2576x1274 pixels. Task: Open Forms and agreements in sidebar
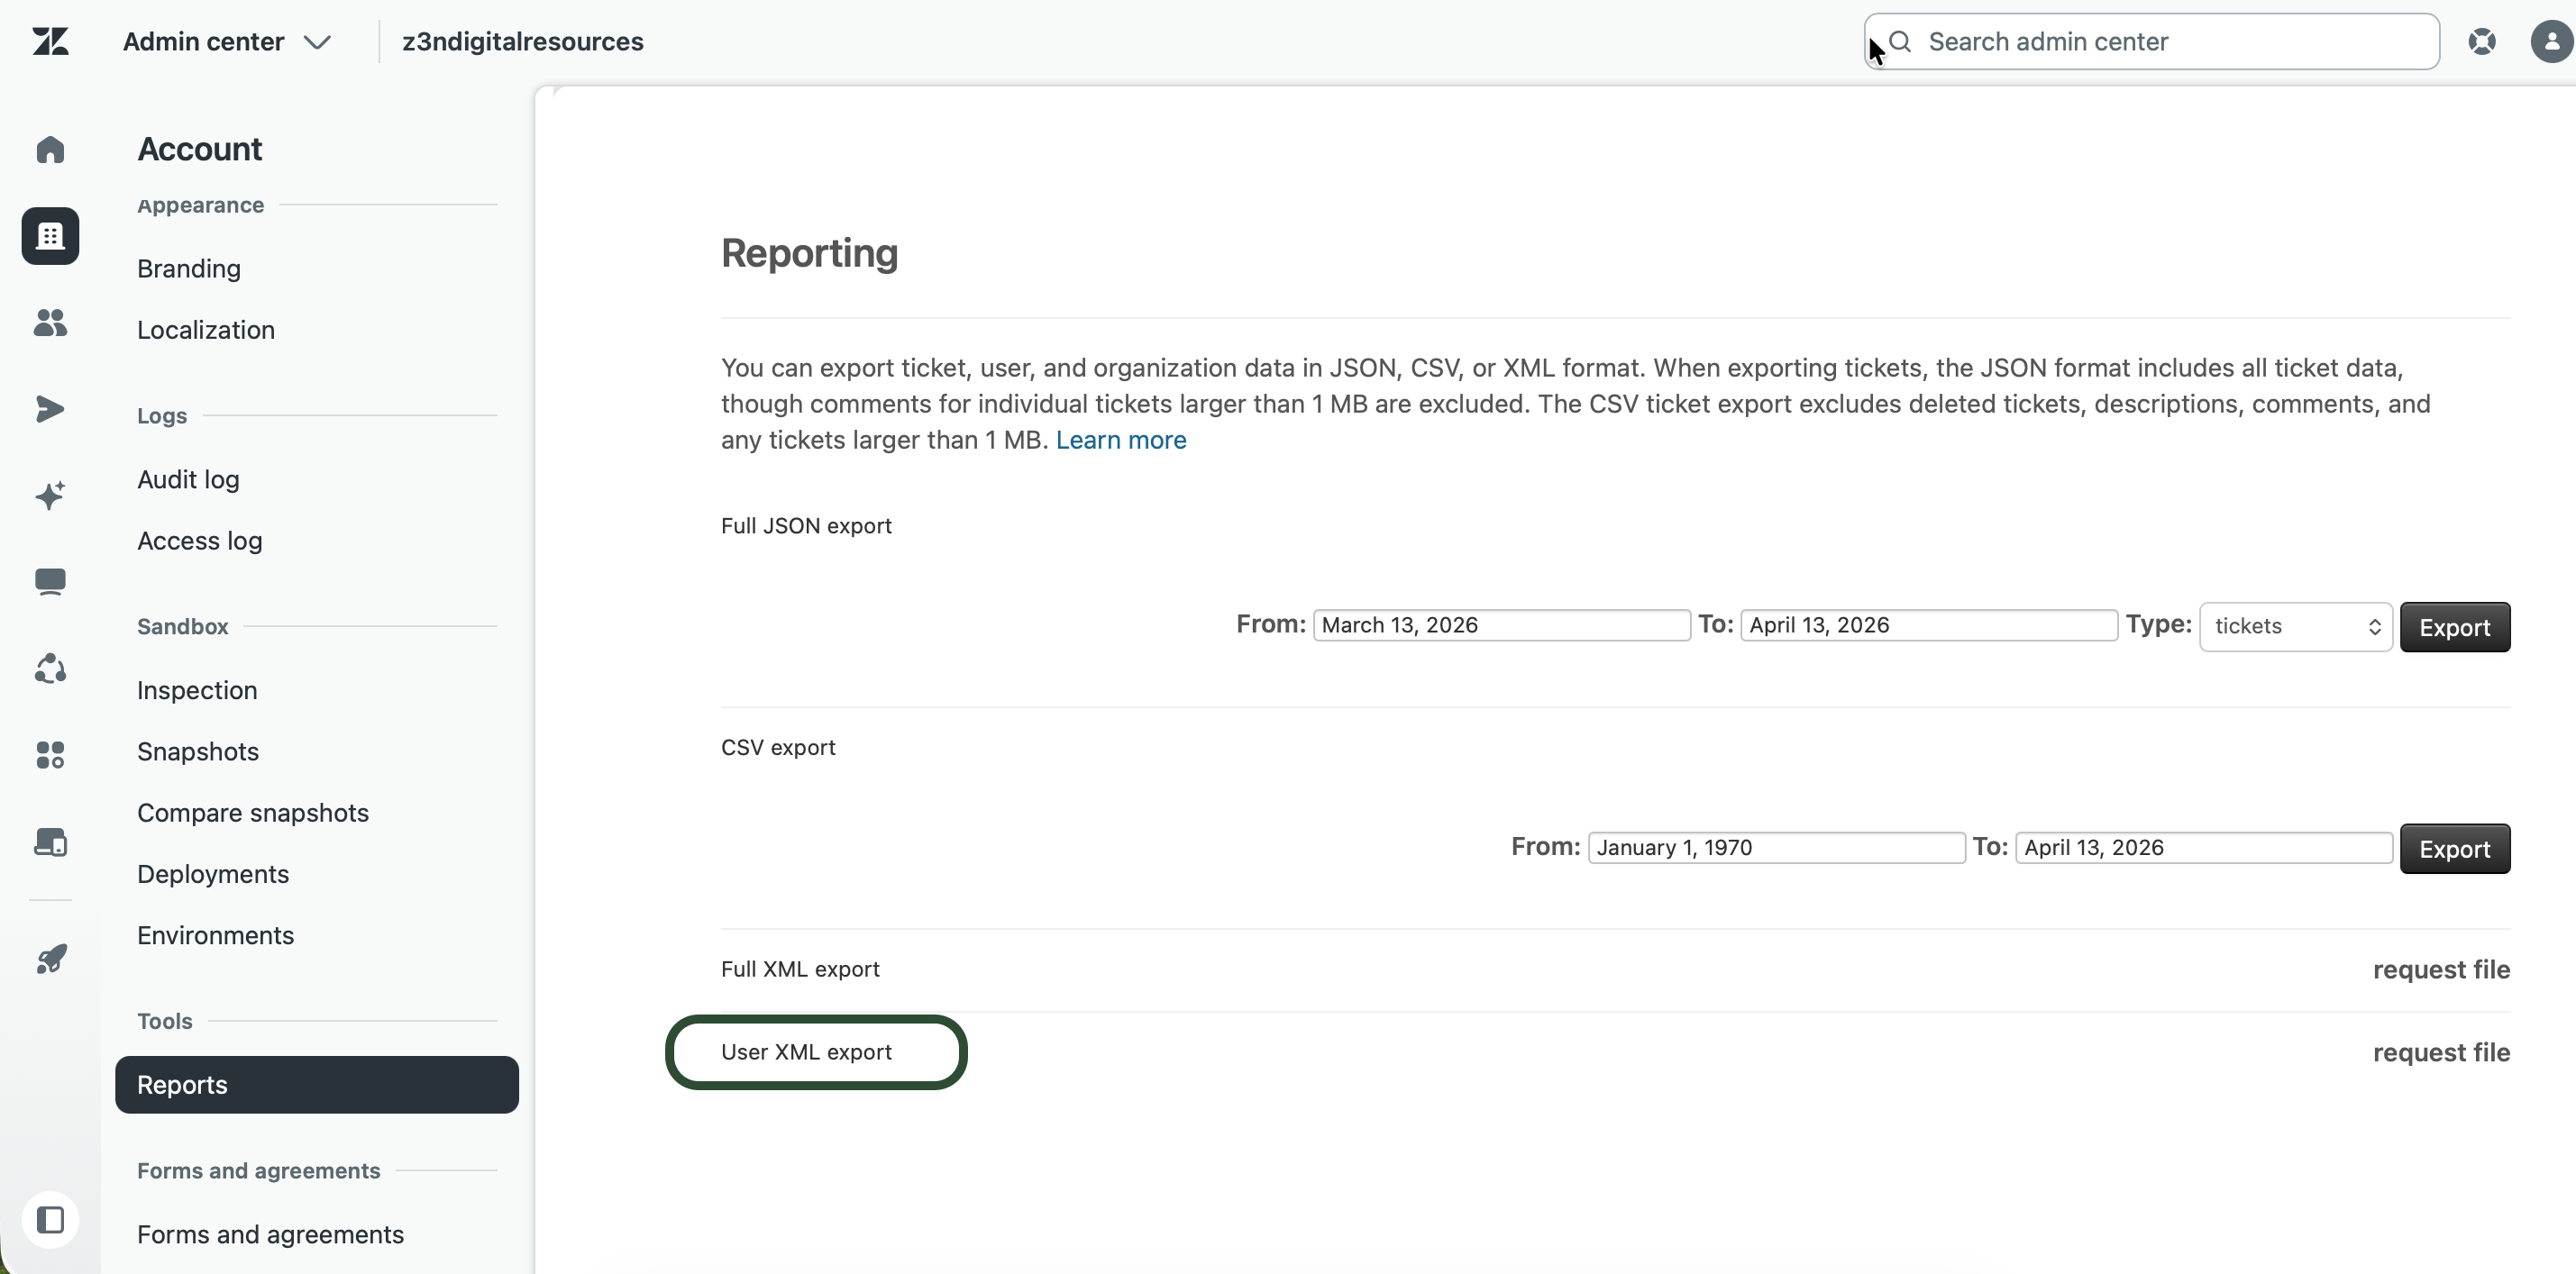point(270,1235)
